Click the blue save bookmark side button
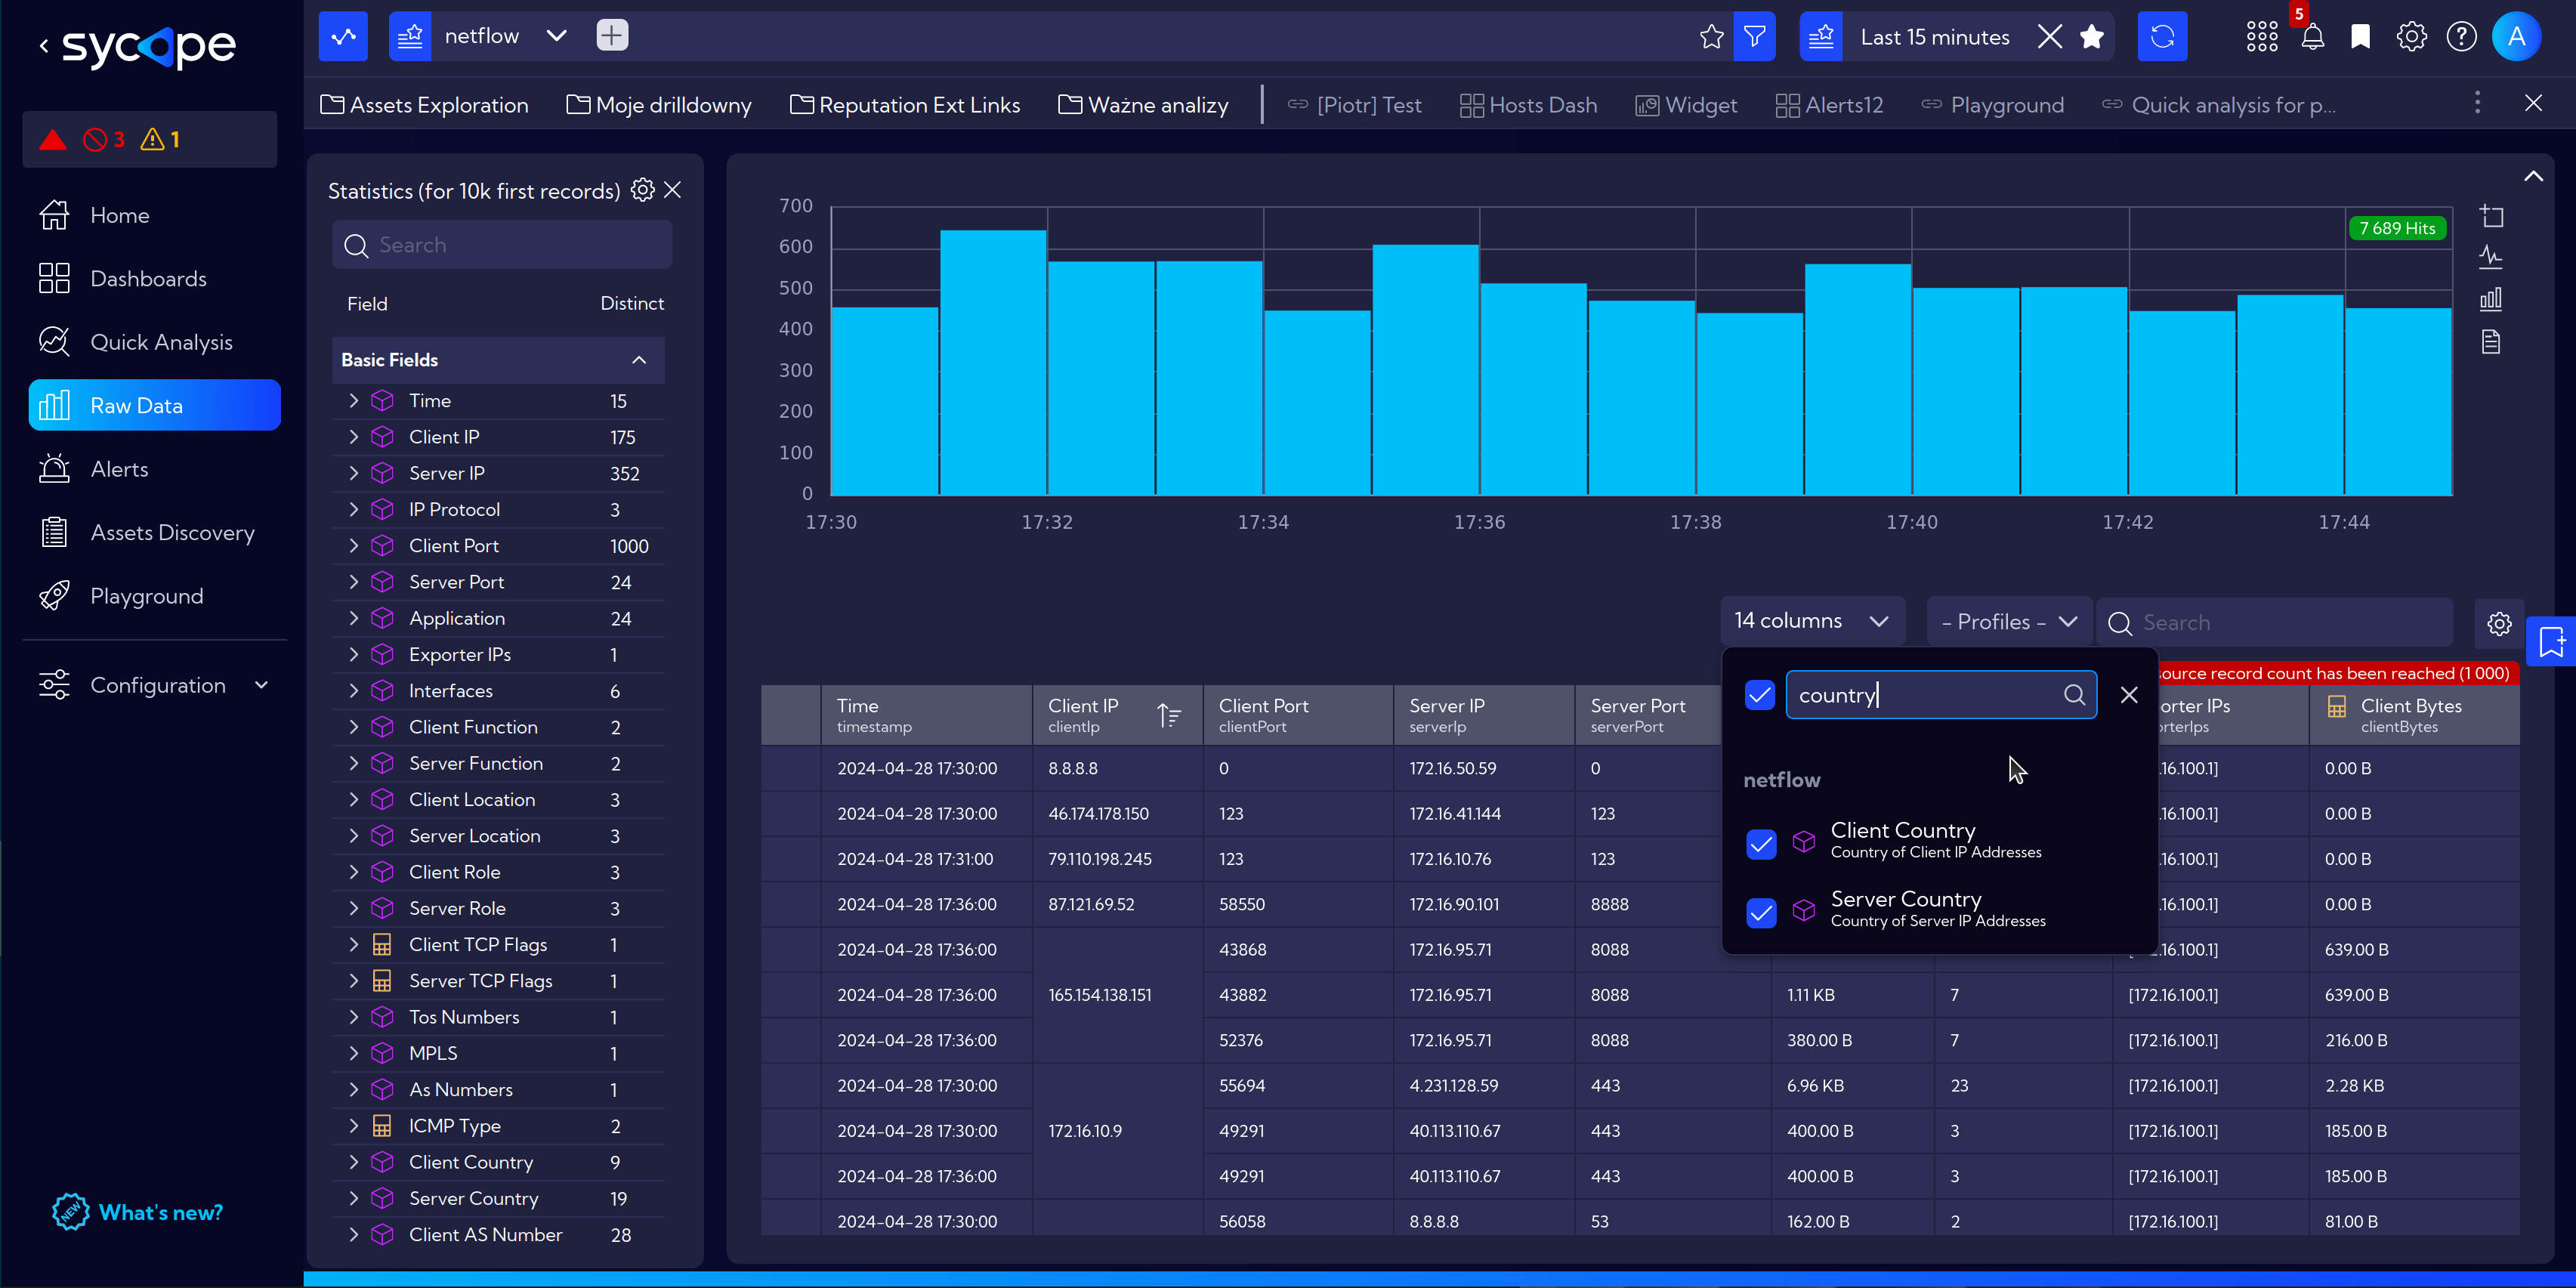 pyautogui.click(x=2551, y=641)
